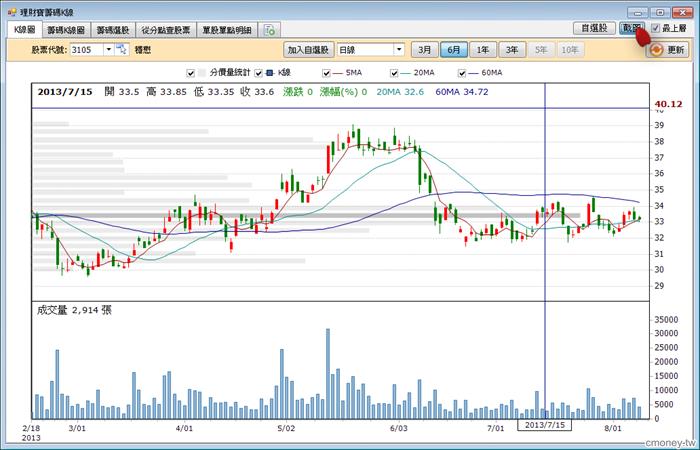Click the 2013/7/15 date marker on the time axis
This screenshot has height=450, width=700.
[544, 425]
